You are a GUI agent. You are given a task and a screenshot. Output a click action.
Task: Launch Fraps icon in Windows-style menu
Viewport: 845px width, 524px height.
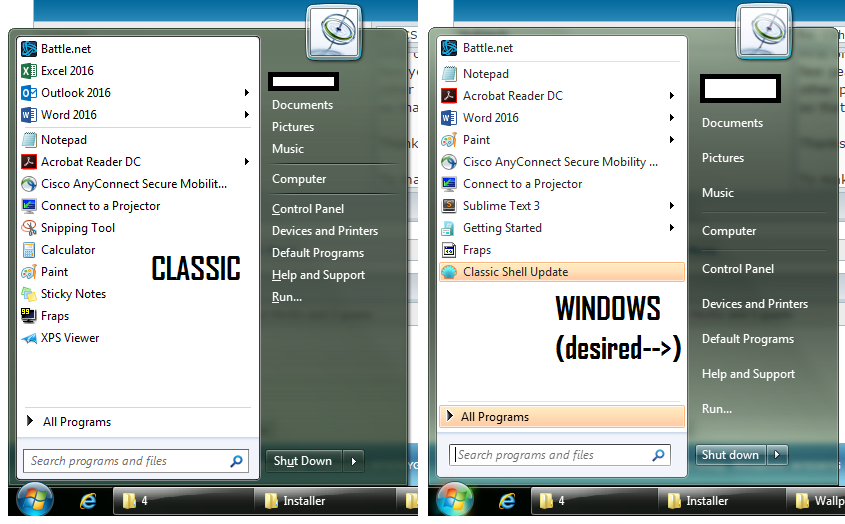tap(449, 250)
